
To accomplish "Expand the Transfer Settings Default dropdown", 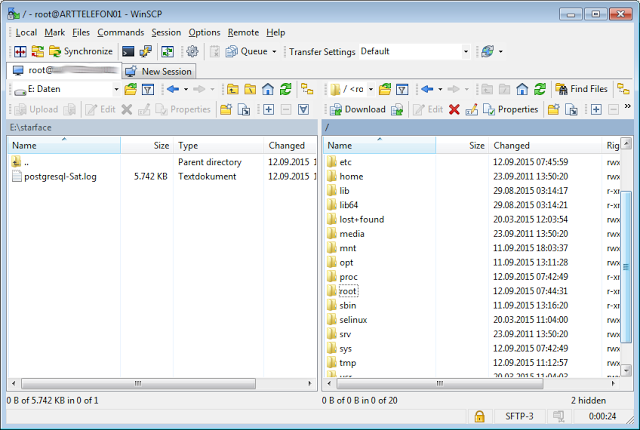I will pyautogui.click(x=465, y=51).
